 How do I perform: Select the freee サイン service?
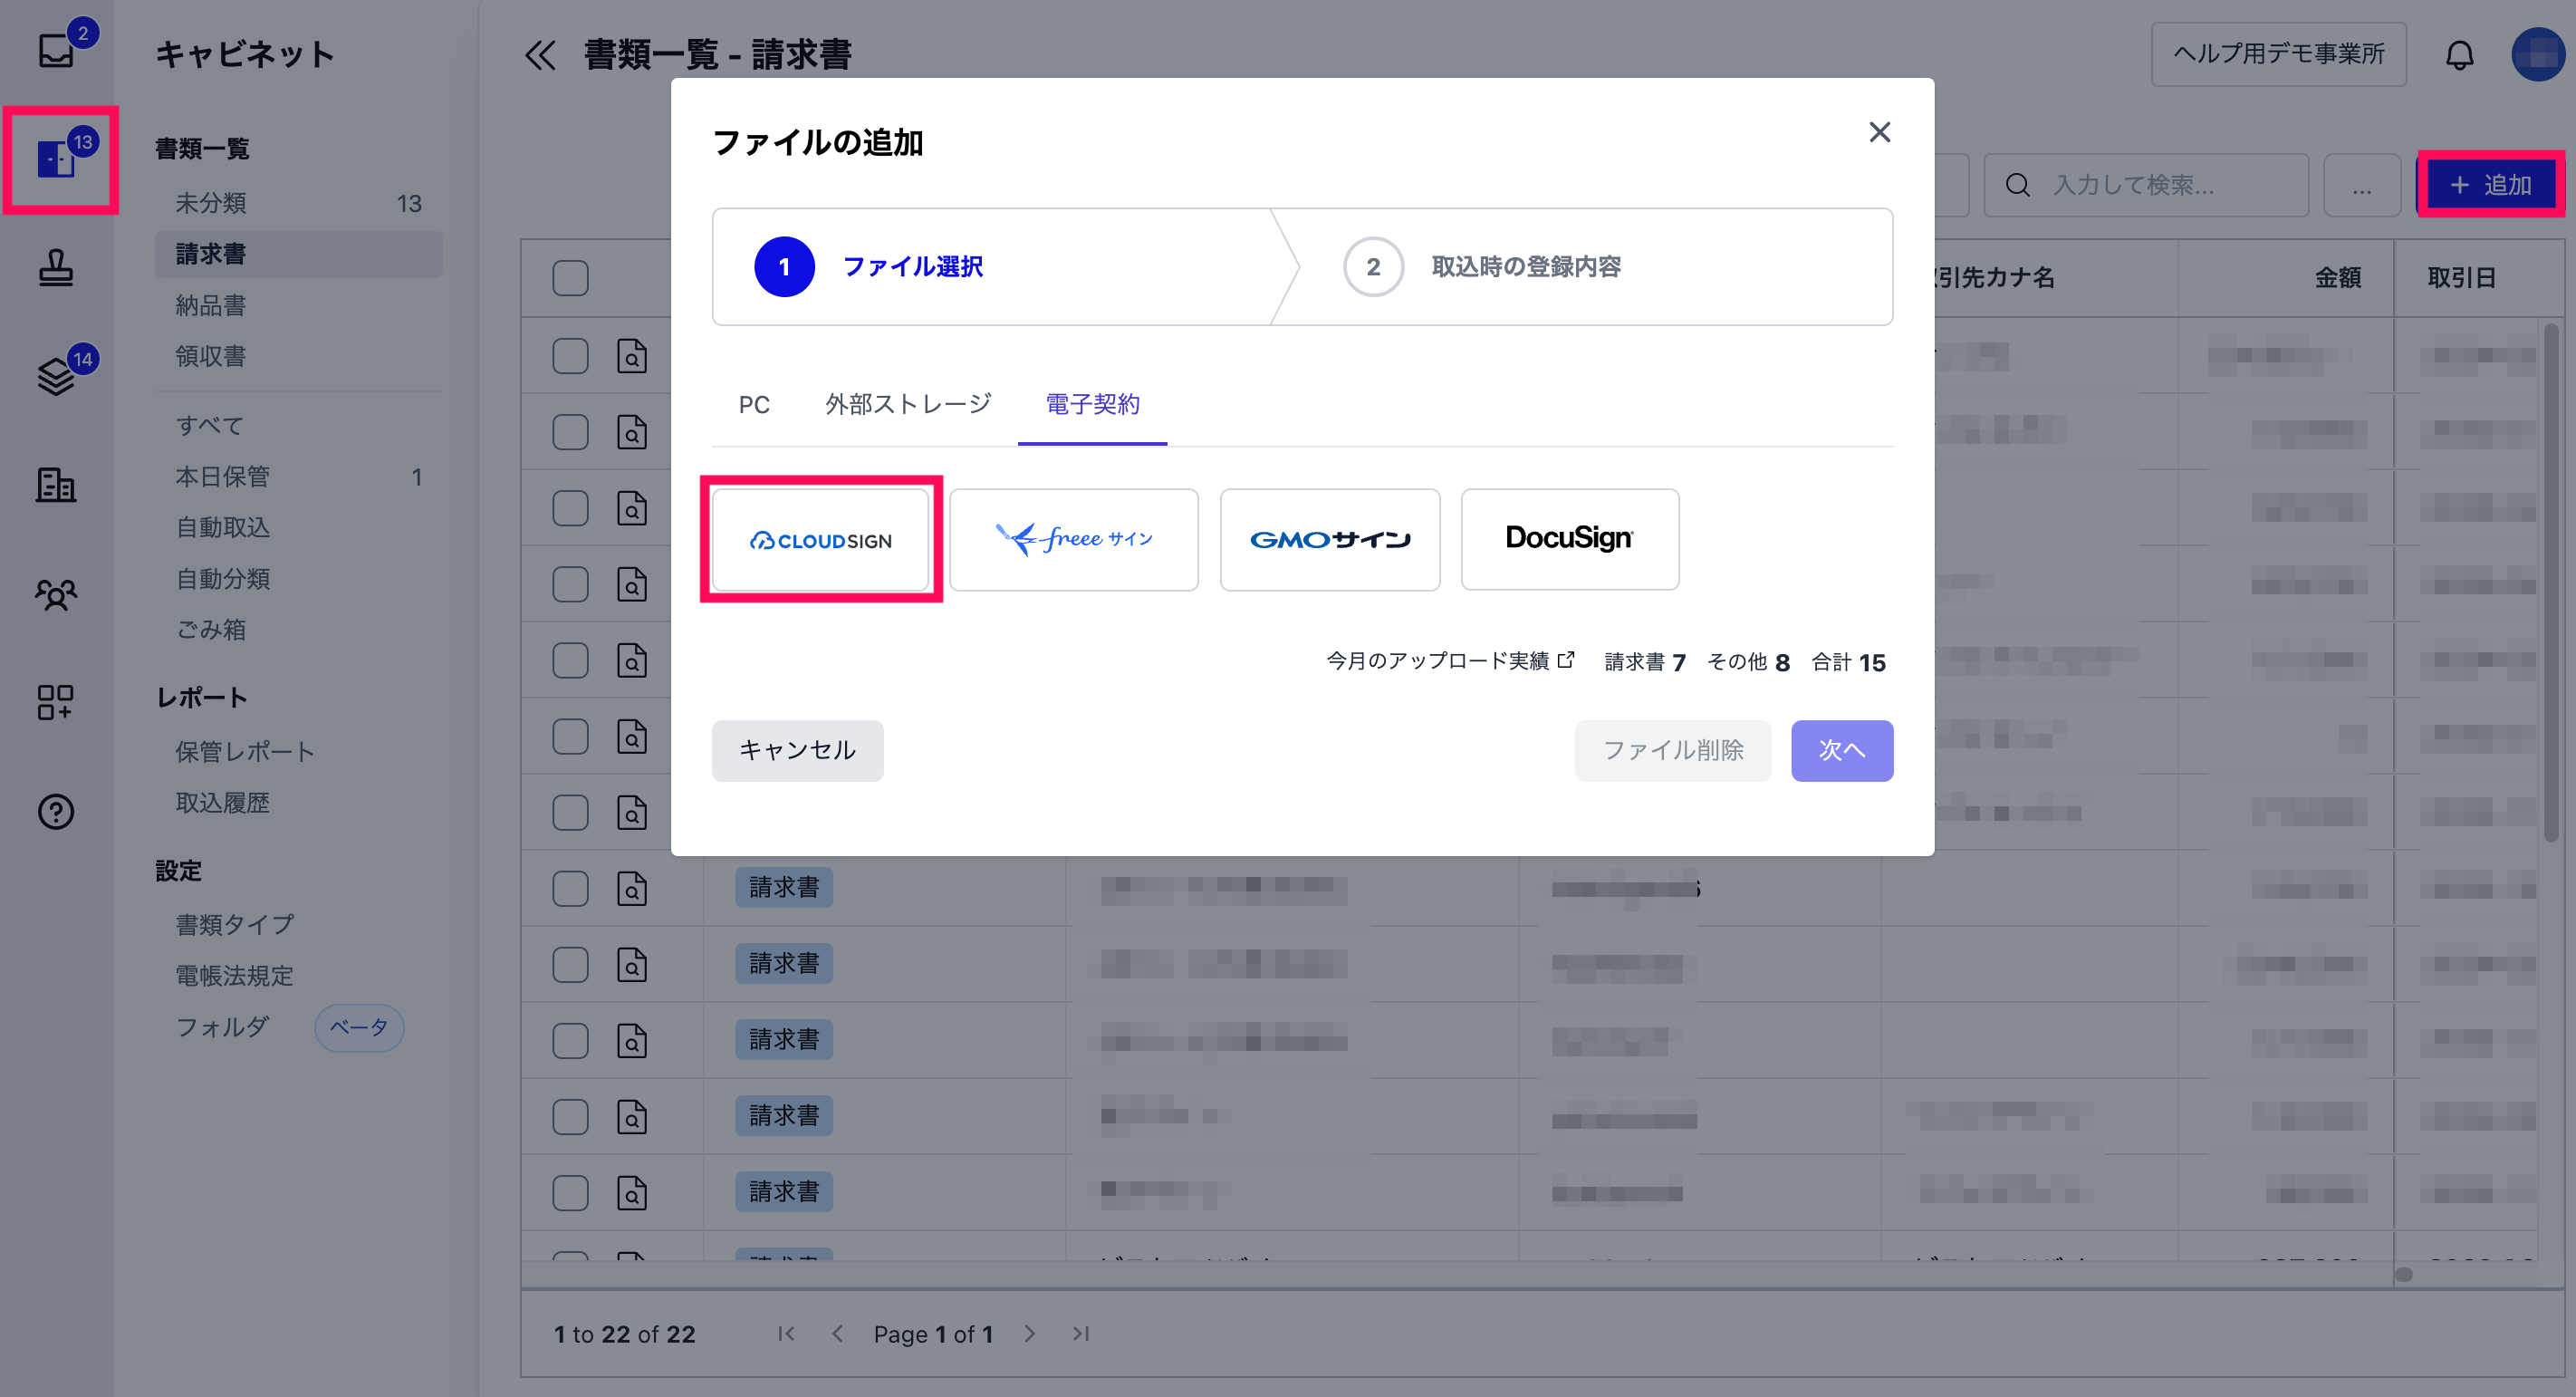point(1073,539)
